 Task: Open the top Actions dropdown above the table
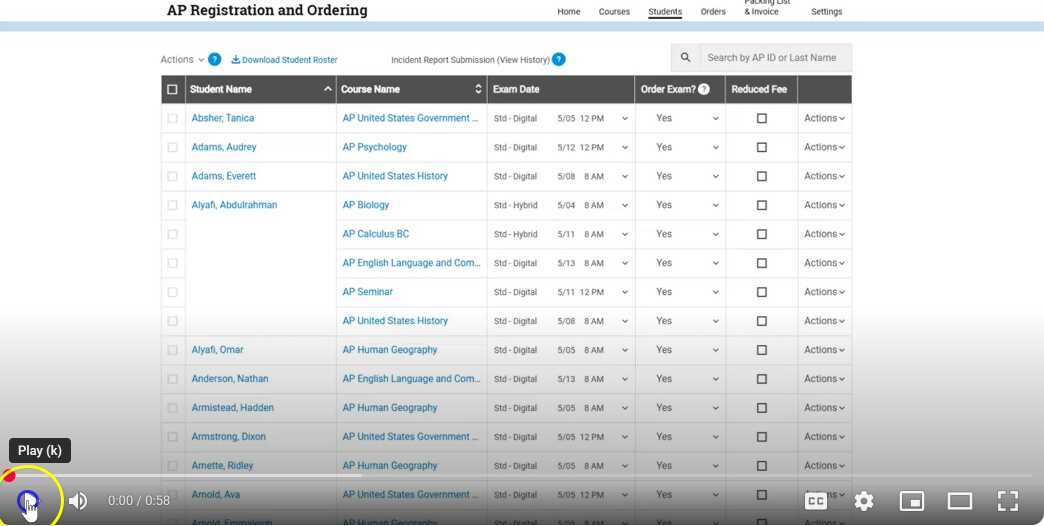(182, 59)
